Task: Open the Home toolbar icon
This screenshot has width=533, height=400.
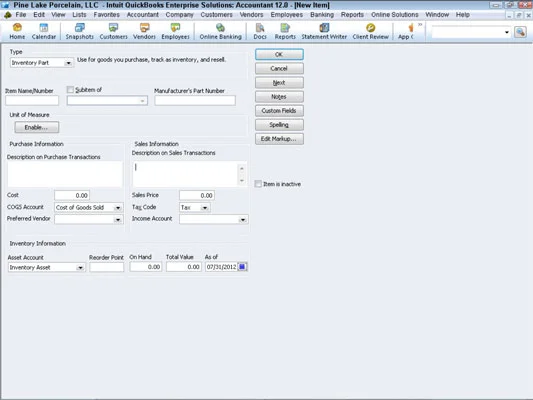Action: coord(17,31)
